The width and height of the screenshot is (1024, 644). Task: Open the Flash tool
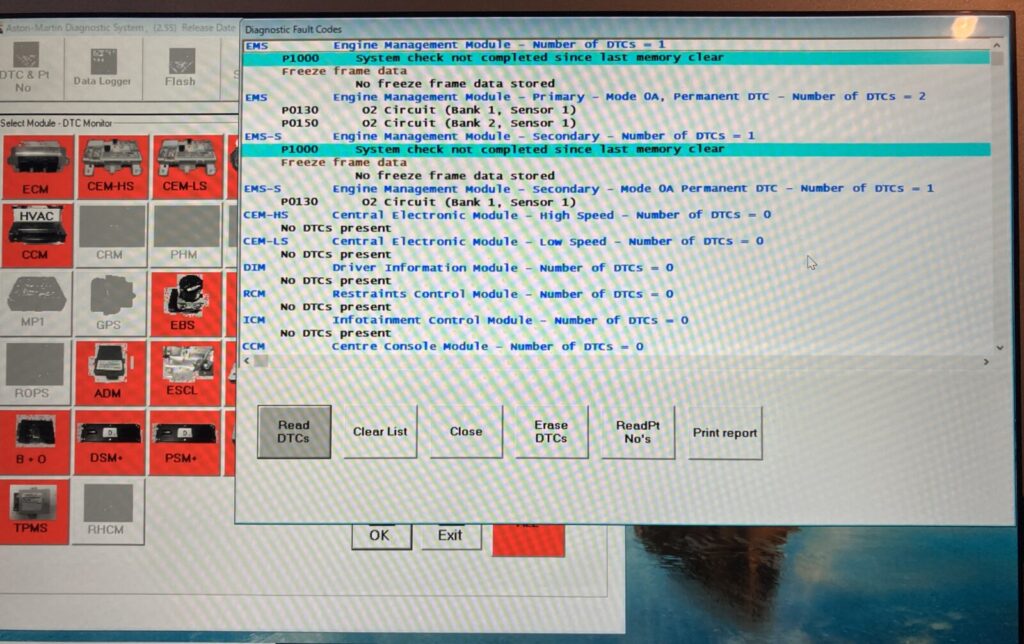coord(181,68)
